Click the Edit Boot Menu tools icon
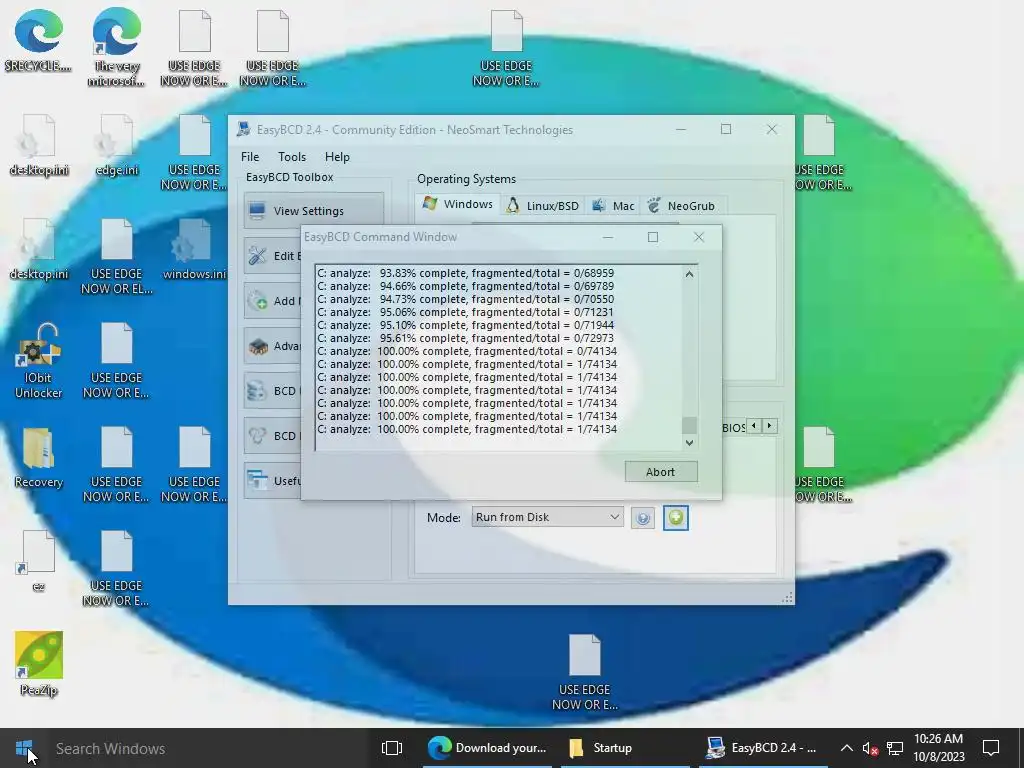 click(x=257, y=255)
